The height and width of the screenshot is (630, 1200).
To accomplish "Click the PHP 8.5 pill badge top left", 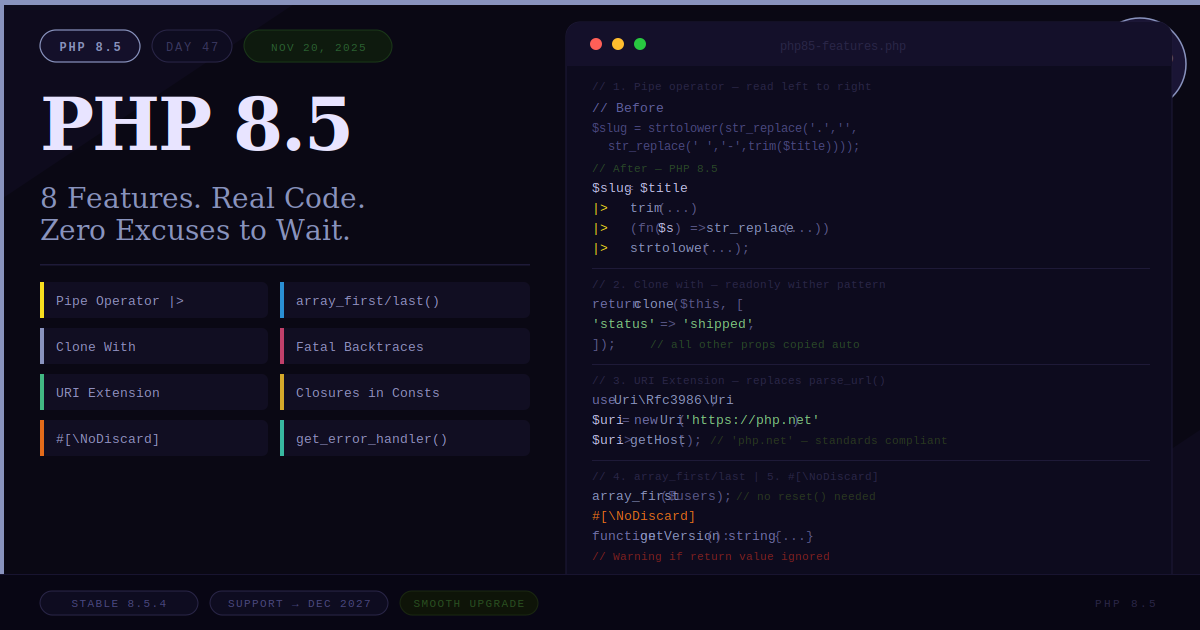I will (x=90, y=45).
